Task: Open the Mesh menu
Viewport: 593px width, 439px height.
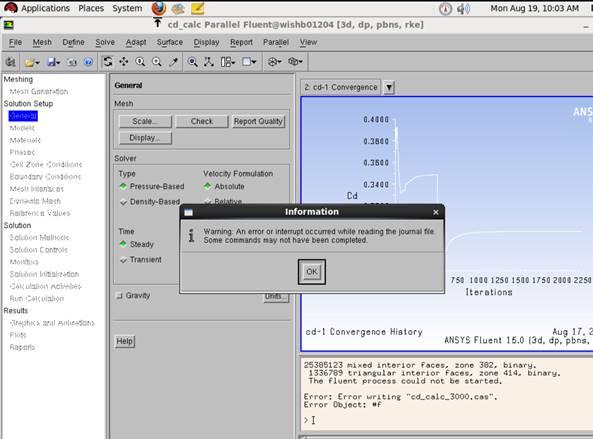Action: (x=42, y=42)
